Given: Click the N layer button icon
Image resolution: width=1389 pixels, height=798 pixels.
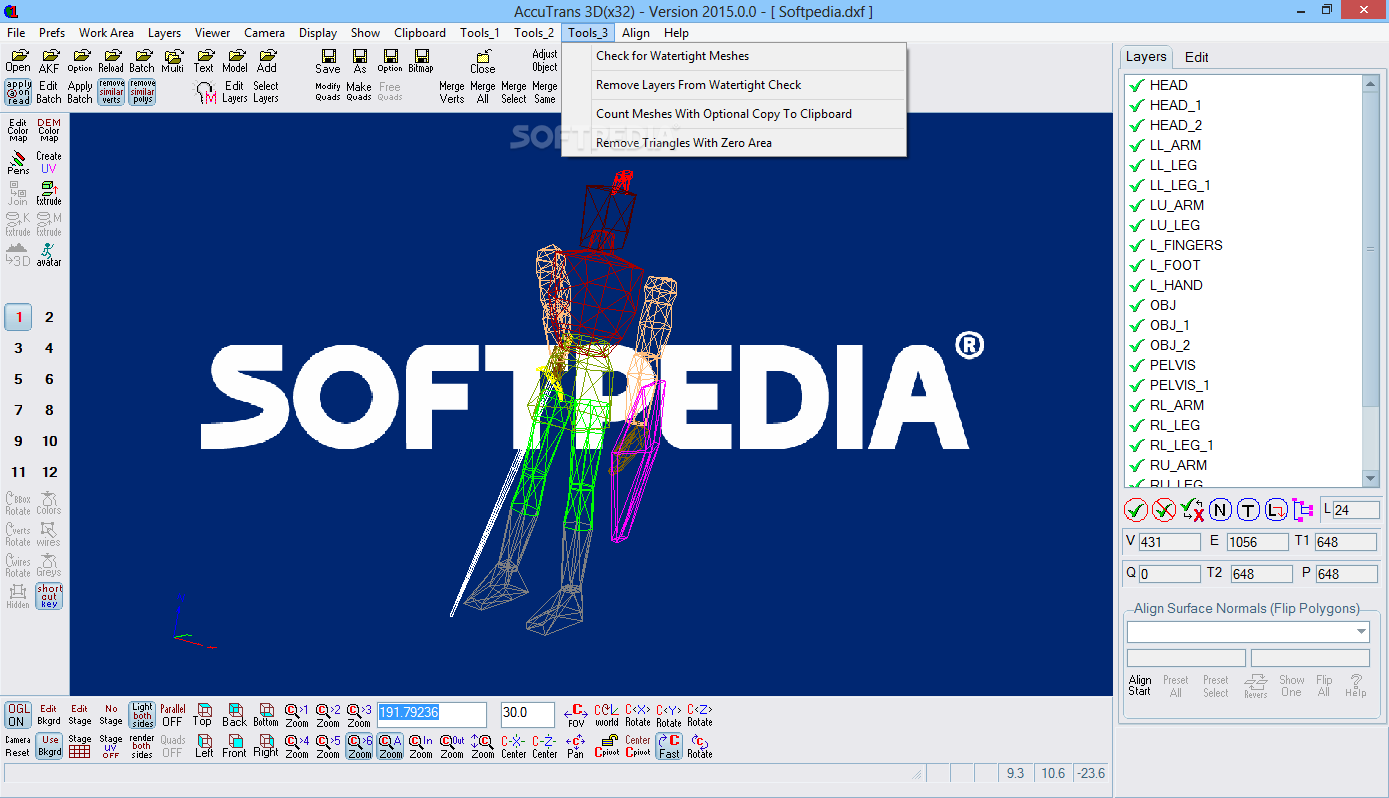Looking at the screenshot, I should tap(1220, 510).
